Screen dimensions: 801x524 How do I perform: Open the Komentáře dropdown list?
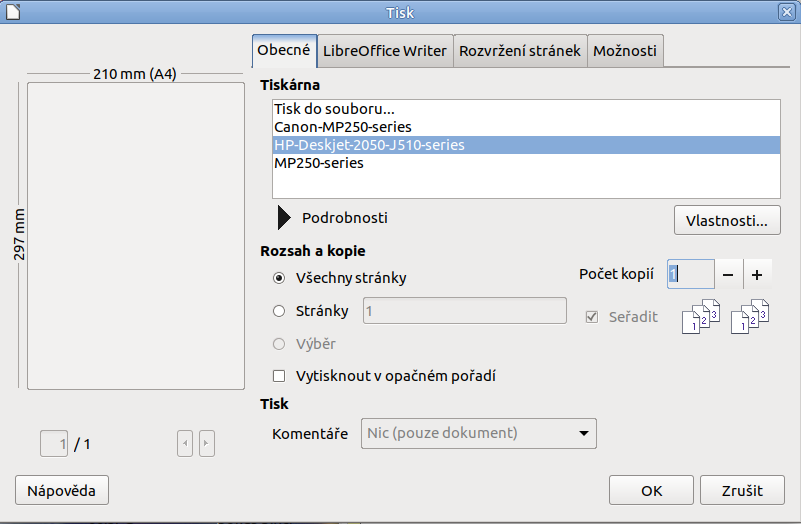478,433
